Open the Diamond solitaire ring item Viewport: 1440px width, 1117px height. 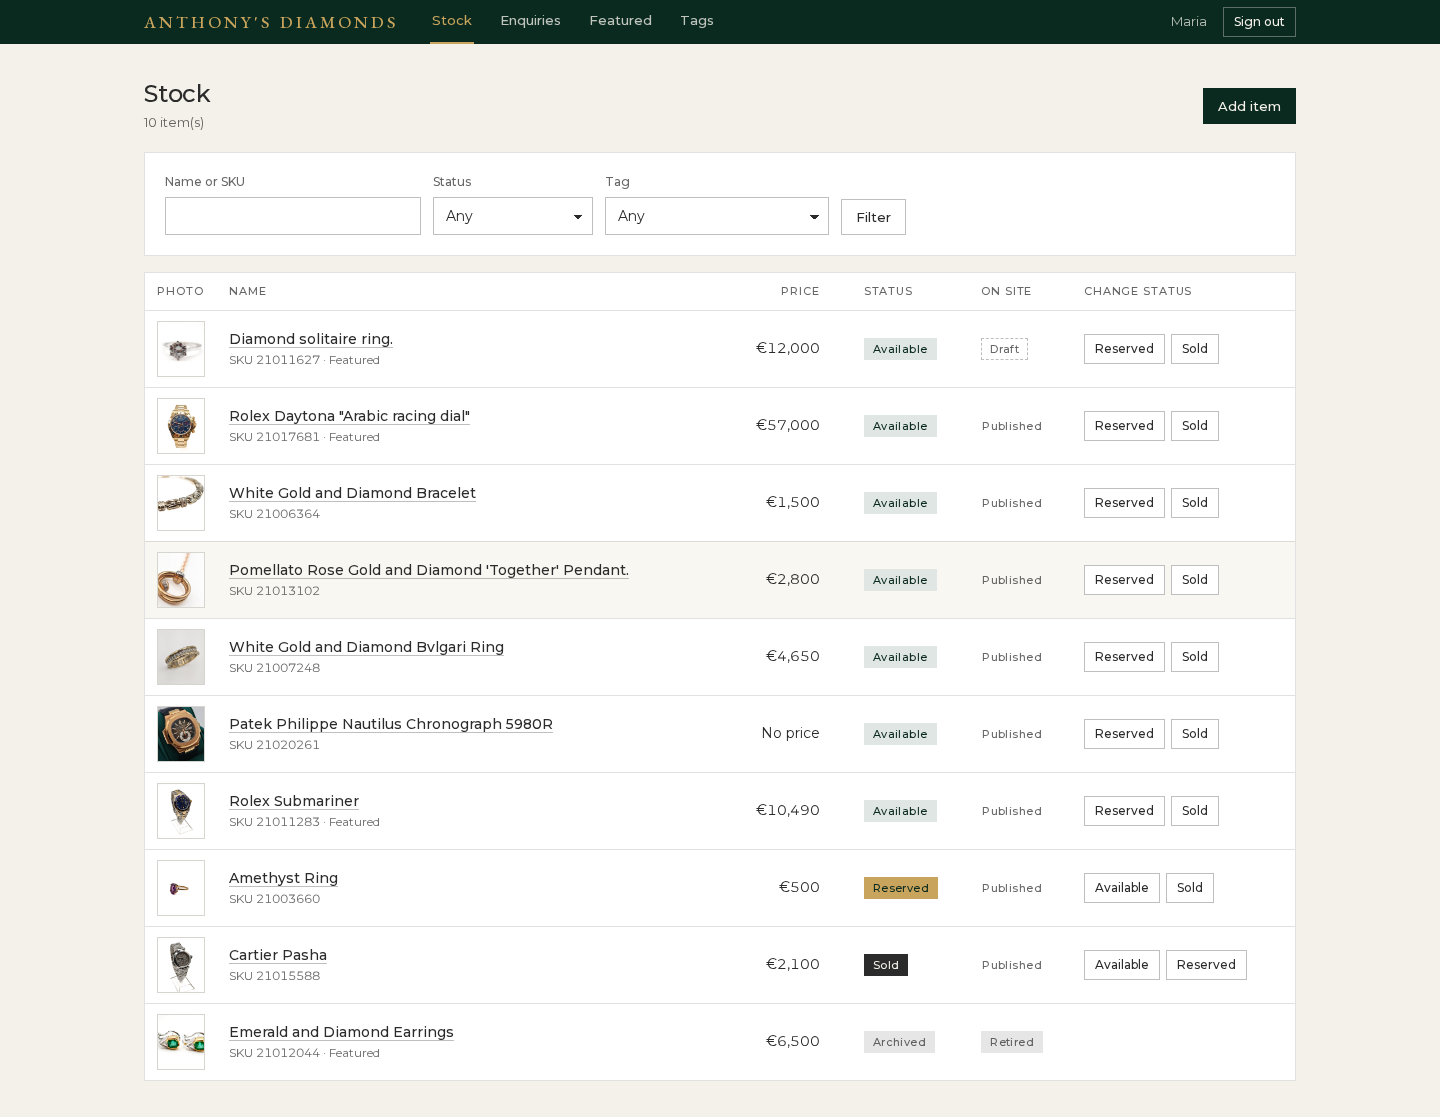click(x=311, y=339)
